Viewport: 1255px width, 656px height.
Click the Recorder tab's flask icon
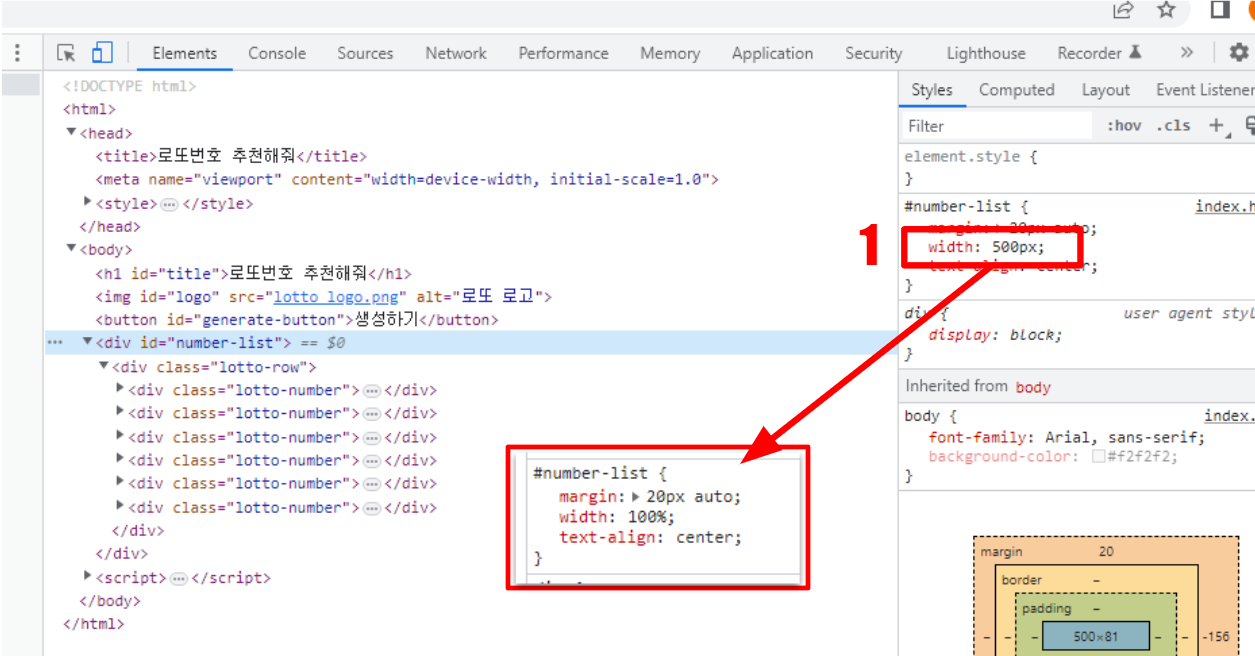(x=1135, y=53)
